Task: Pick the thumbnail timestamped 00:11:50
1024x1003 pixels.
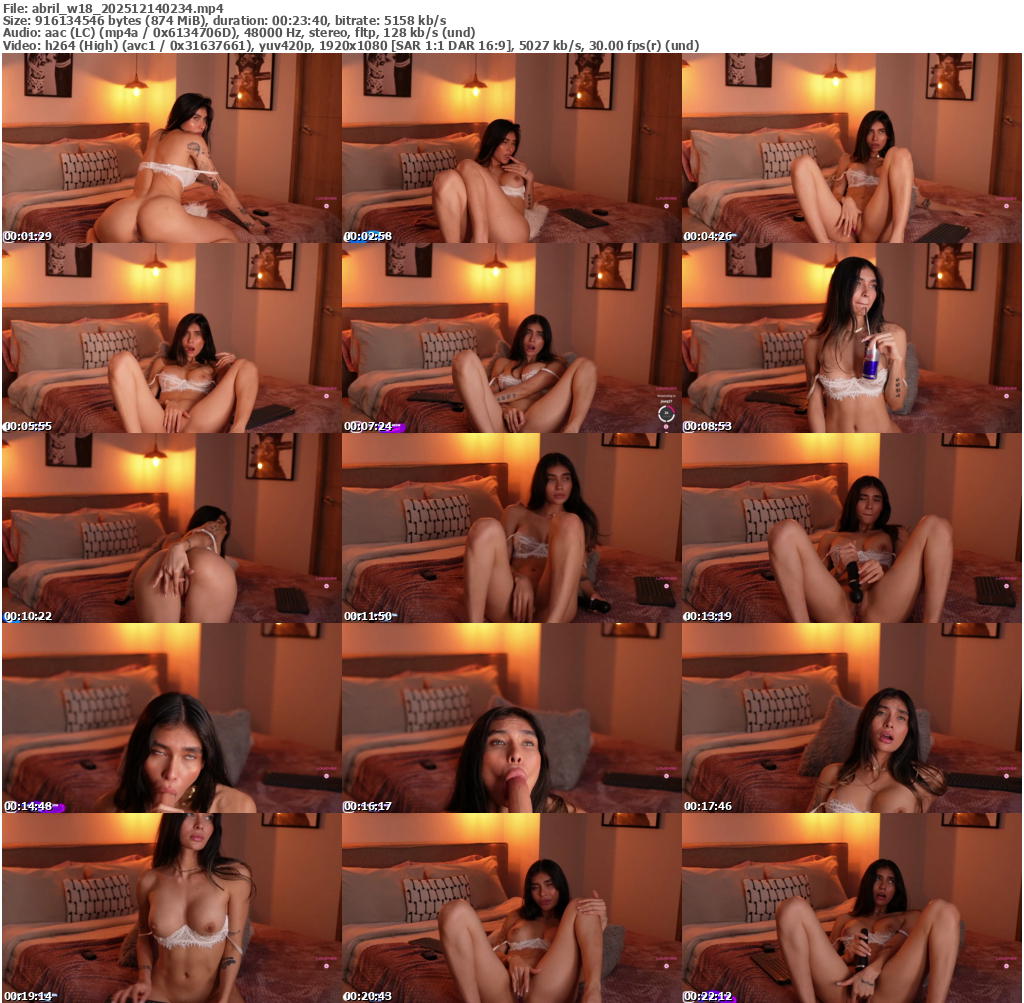Action: click(x=511, y=528)
